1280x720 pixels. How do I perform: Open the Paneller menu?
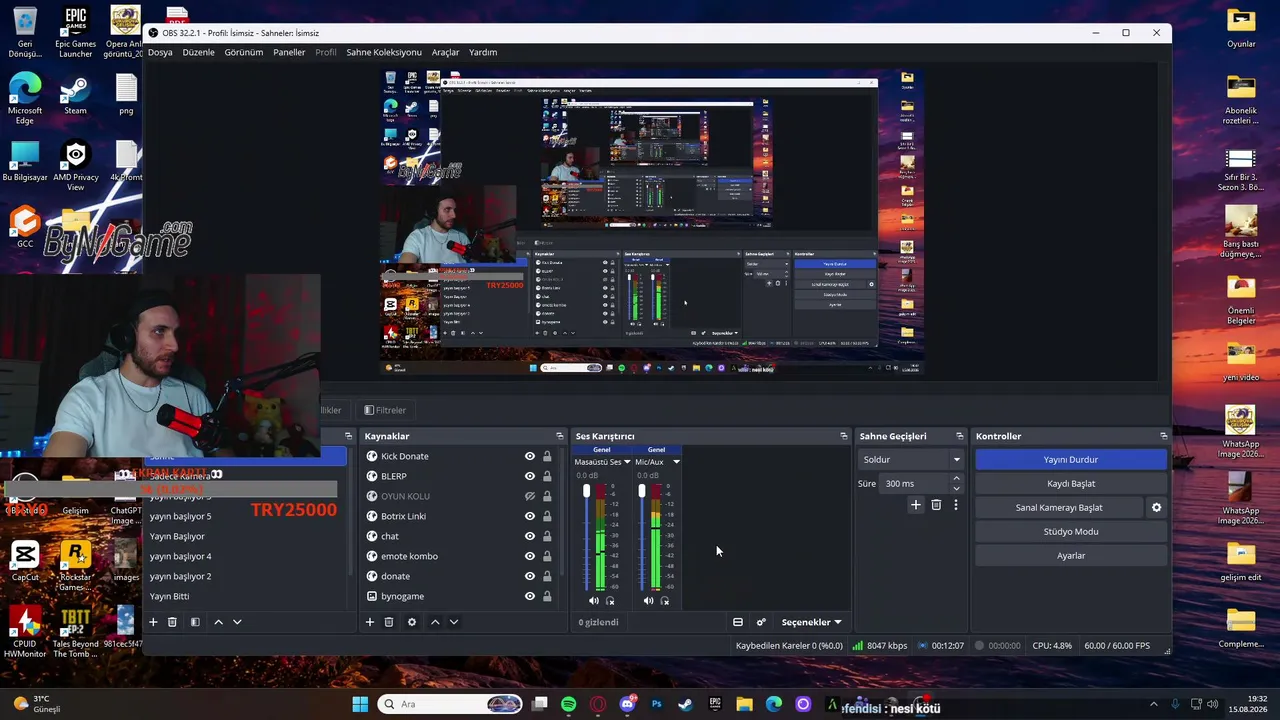pos(289,52)
